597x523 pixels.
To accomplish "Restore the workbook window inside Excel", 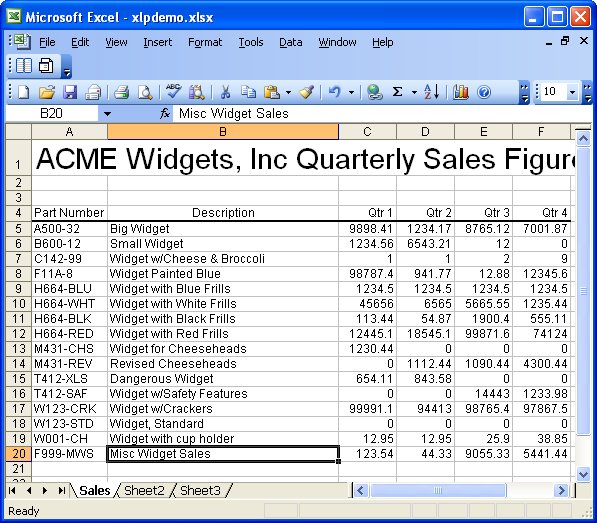I will pos(565,41).
